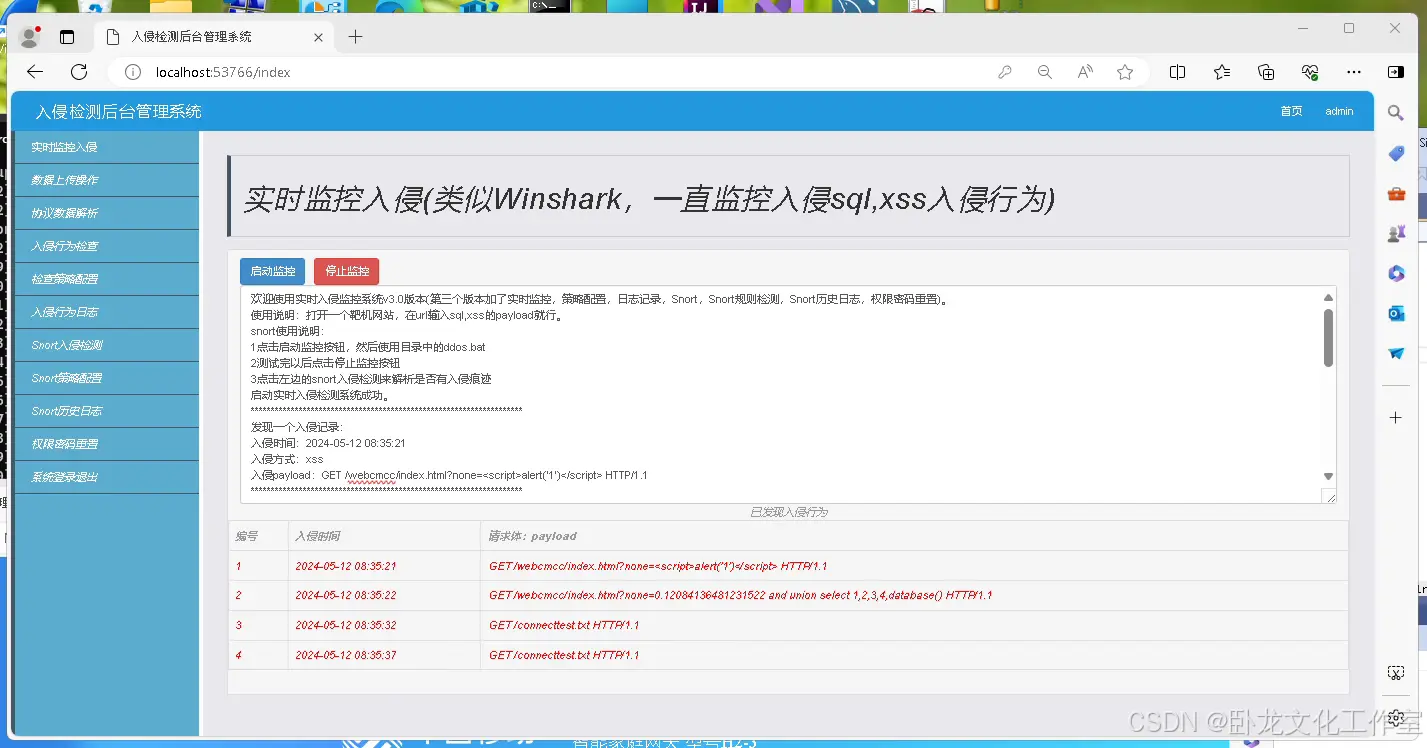
Task: Click timestamp 2024-05-12 08:35:21 in table
Action: (x=346, y=566)
